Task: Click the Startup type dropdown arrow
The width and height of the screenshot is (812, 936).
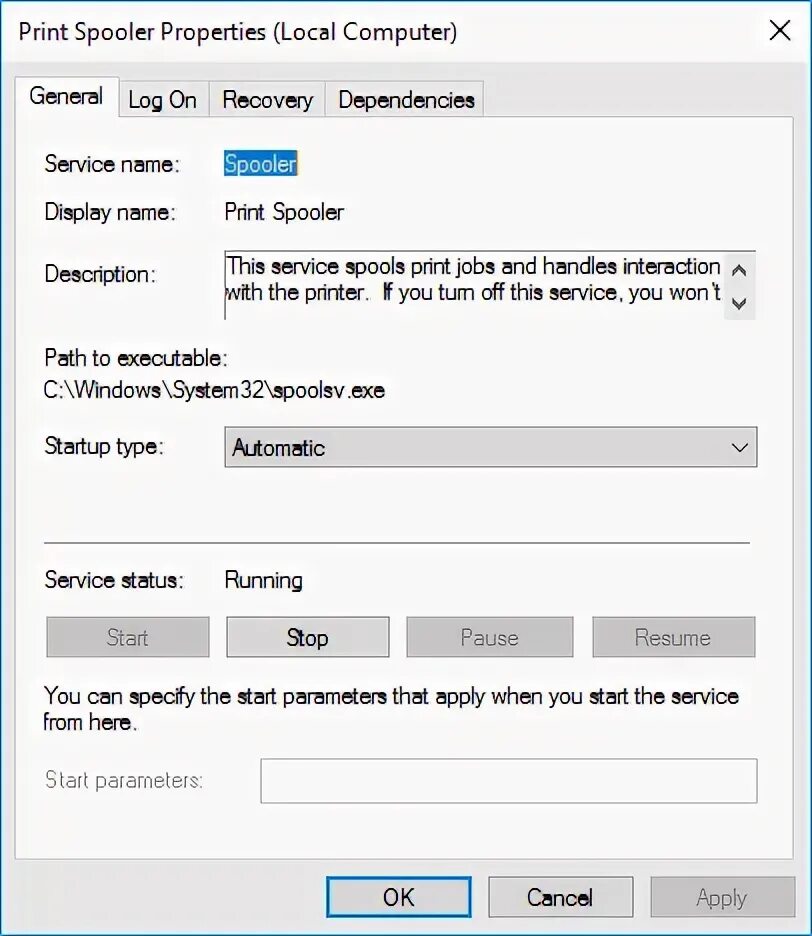Action: click(739, 448)
